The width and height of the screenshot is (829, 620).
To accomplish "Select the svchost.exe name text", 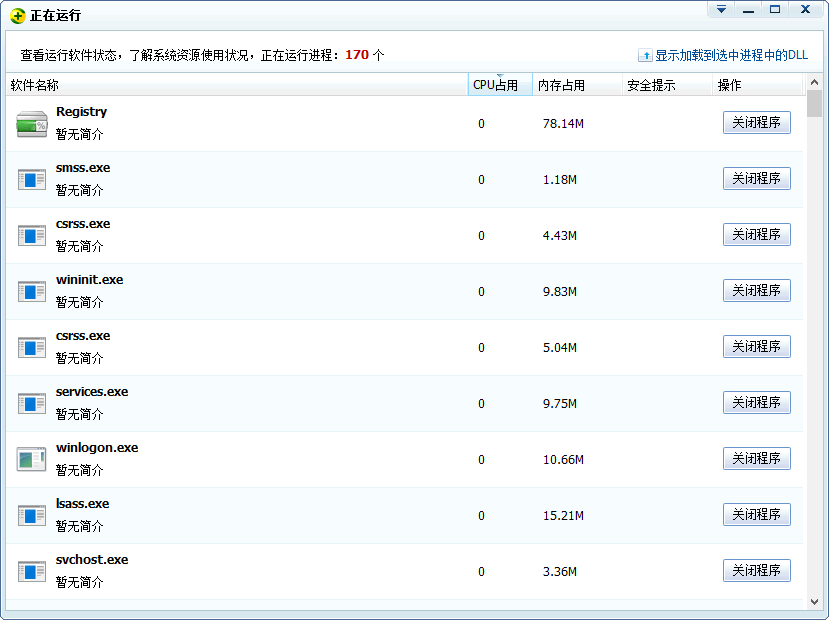I will point(92,560).
